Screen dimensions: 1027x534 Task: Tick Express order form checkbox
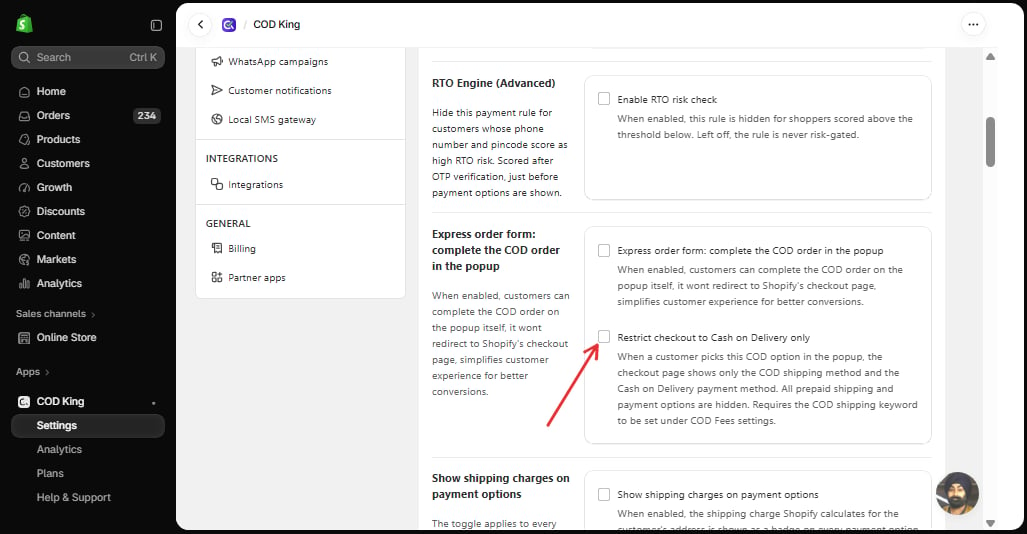604,250
